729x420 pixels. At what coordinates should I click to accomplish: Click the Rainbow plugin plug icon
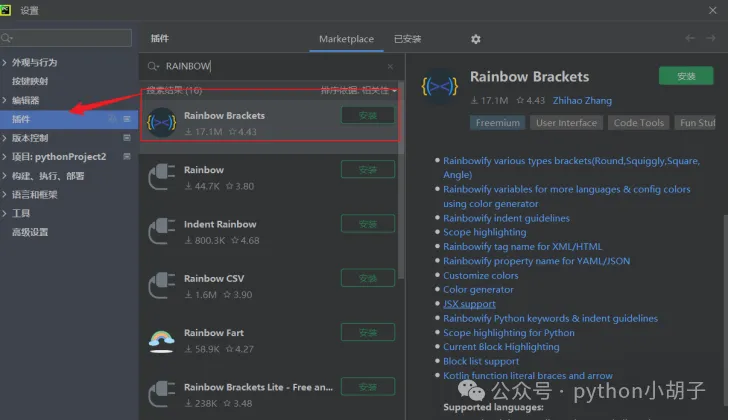[x=162, y=177]
